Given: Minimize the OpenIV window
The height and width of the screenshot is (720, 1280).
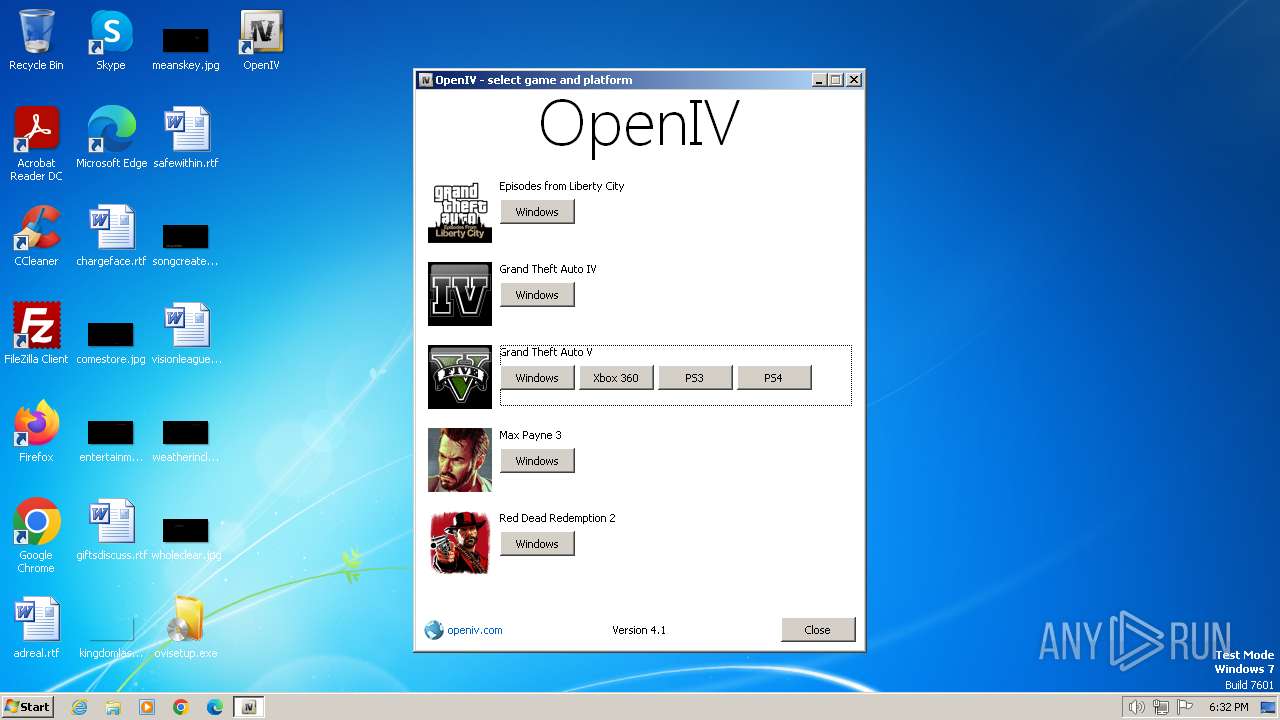Looking at the screenshot, I should [820, 80].
